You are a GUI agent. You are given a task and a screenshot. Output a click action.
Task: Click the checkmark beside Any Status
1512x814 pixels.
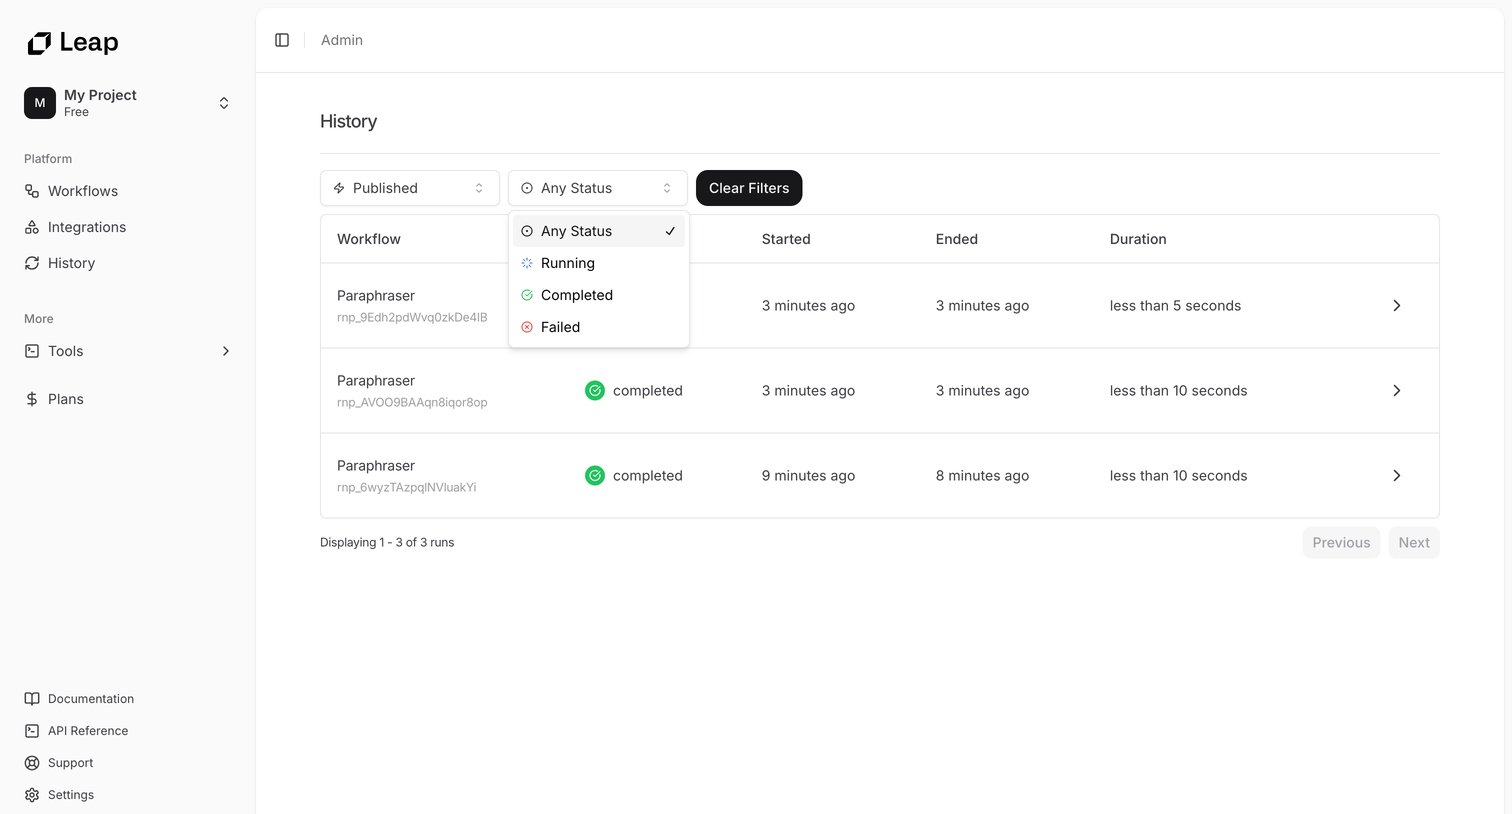click(x=670, y=231)
